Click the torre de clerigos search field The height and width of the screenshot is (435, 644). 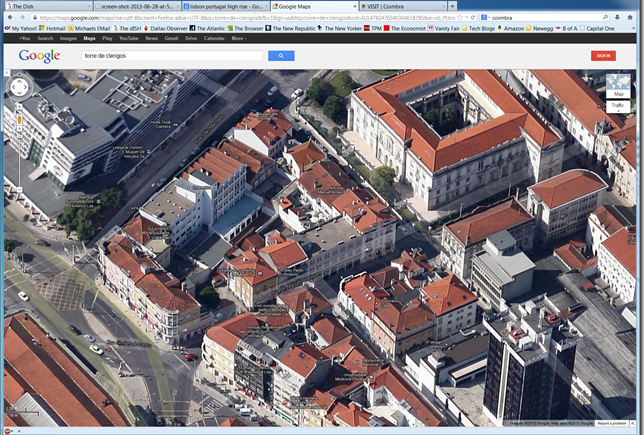coord(170,56)
